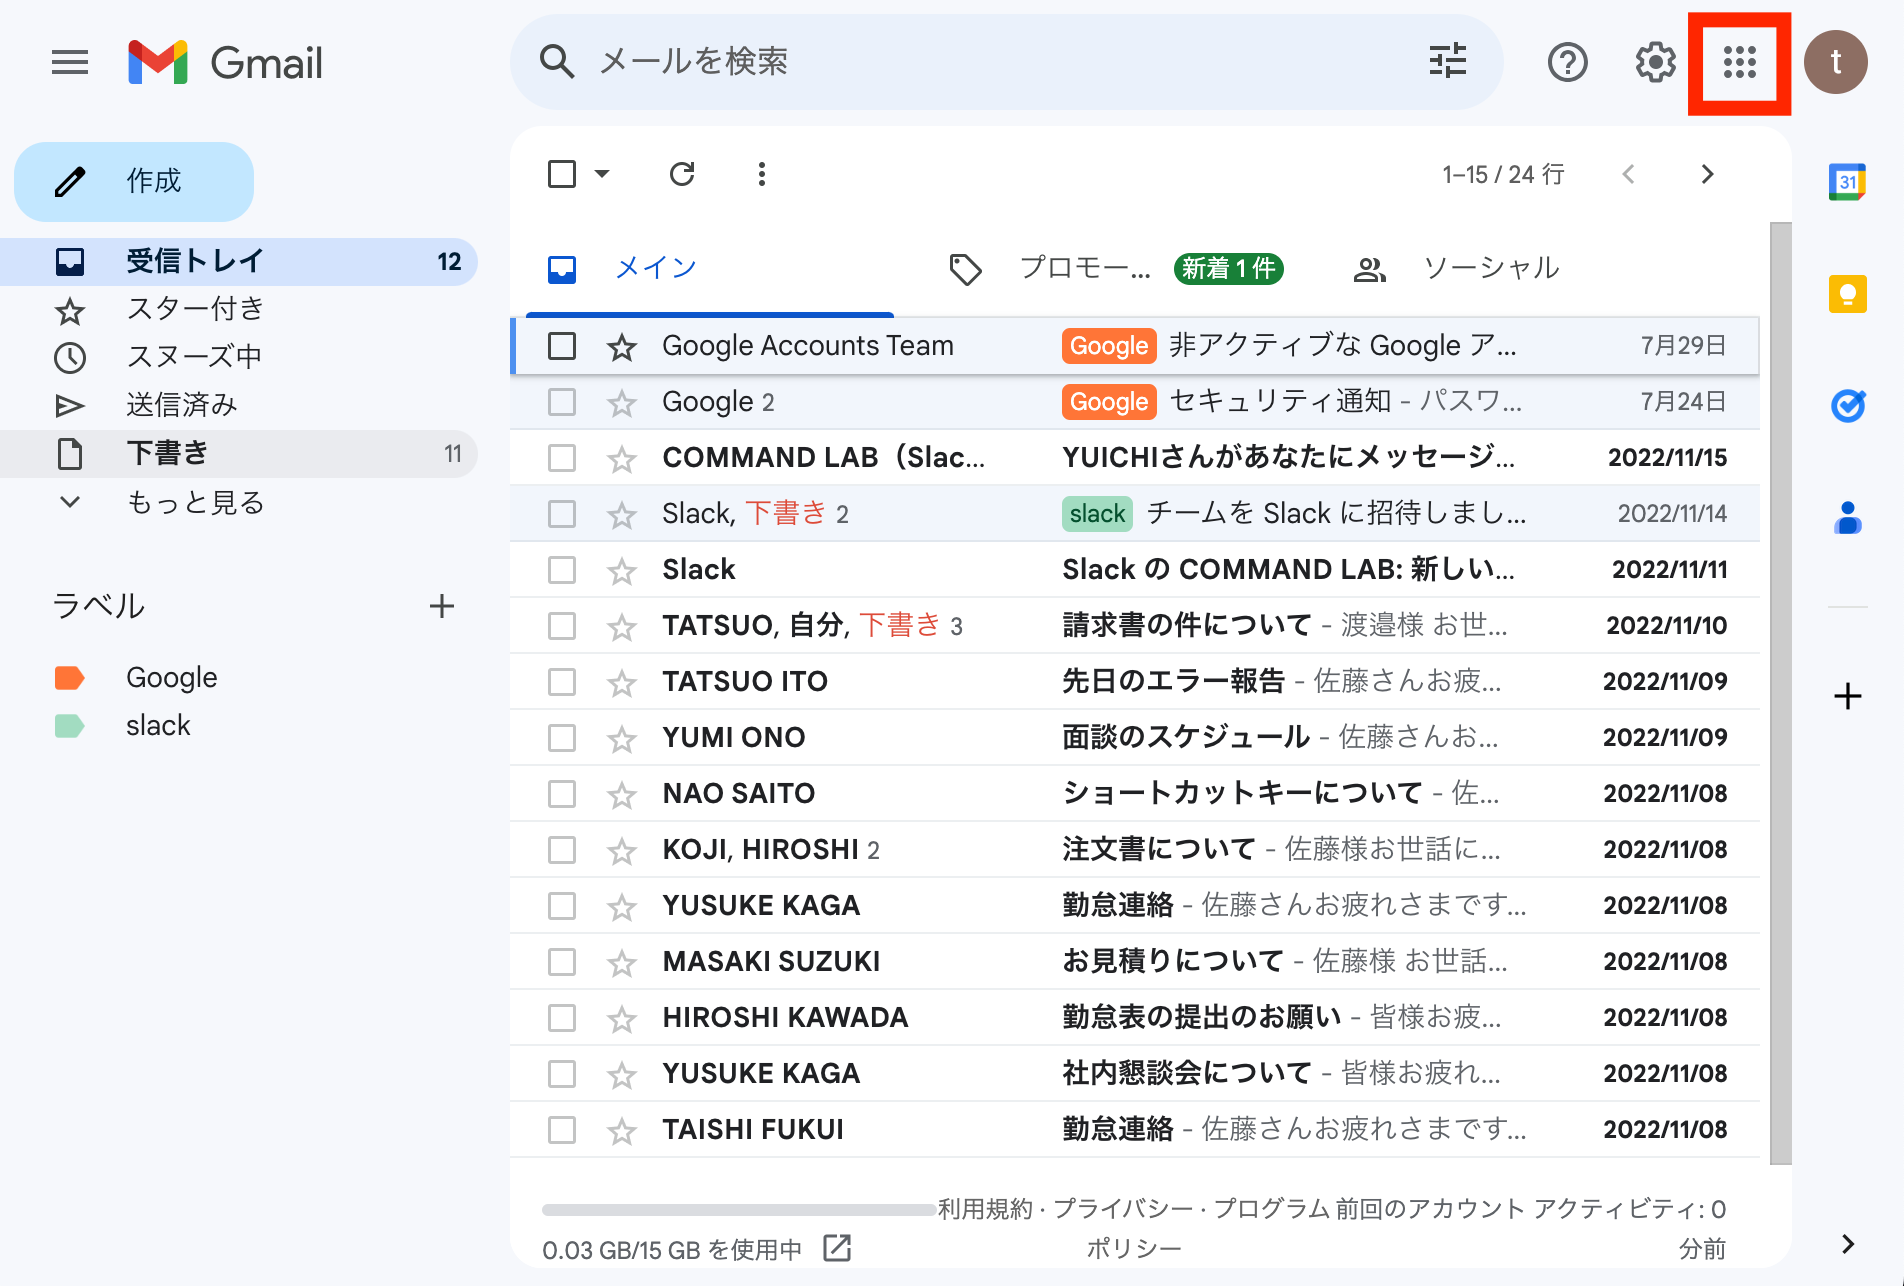
Task: Select the HIROSHI KAWADA email checkbox
Action: 562,1018
